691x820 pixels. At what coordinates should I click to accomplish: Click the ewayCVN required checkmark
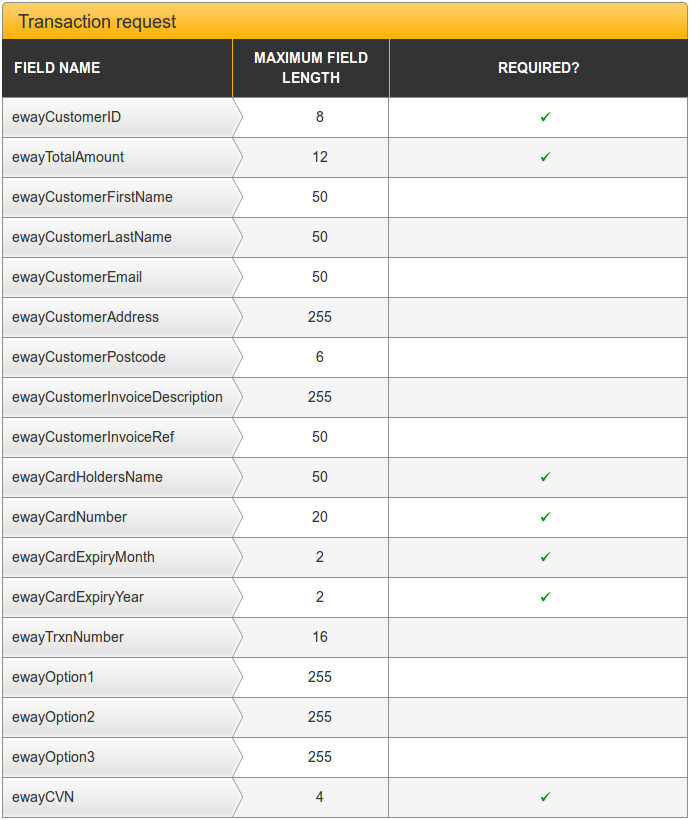[x=545, y=797]
